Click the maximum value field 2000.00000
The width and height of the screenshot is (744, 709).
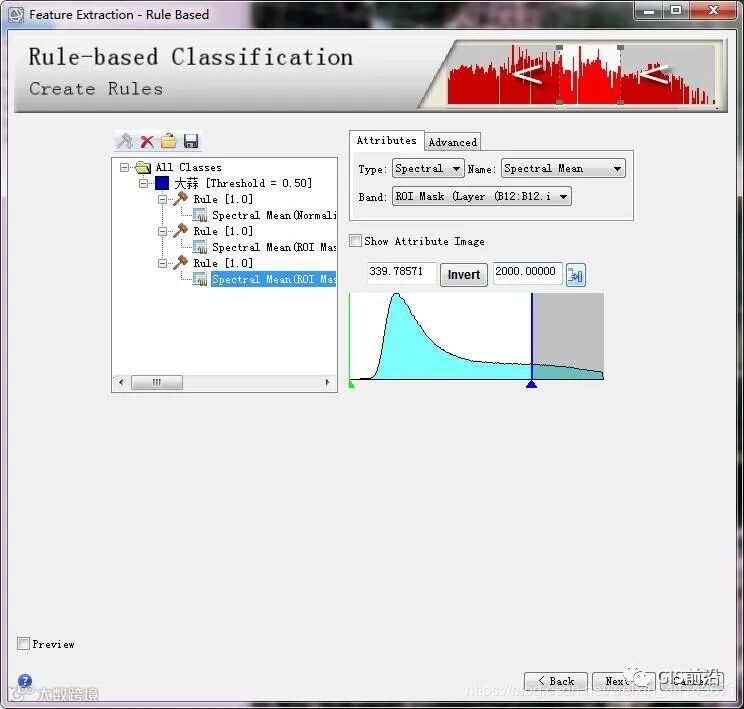point(528,272)
